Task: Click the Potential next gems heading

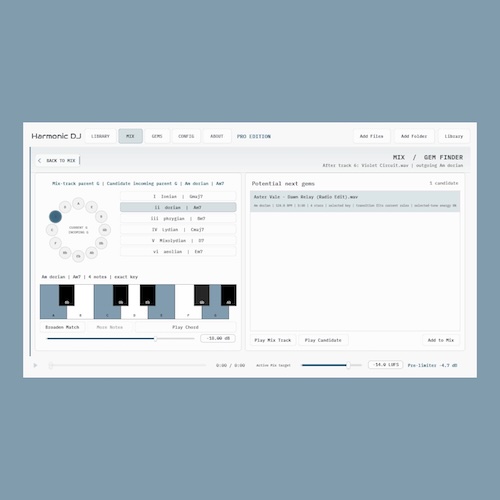Action: [283, 184]
